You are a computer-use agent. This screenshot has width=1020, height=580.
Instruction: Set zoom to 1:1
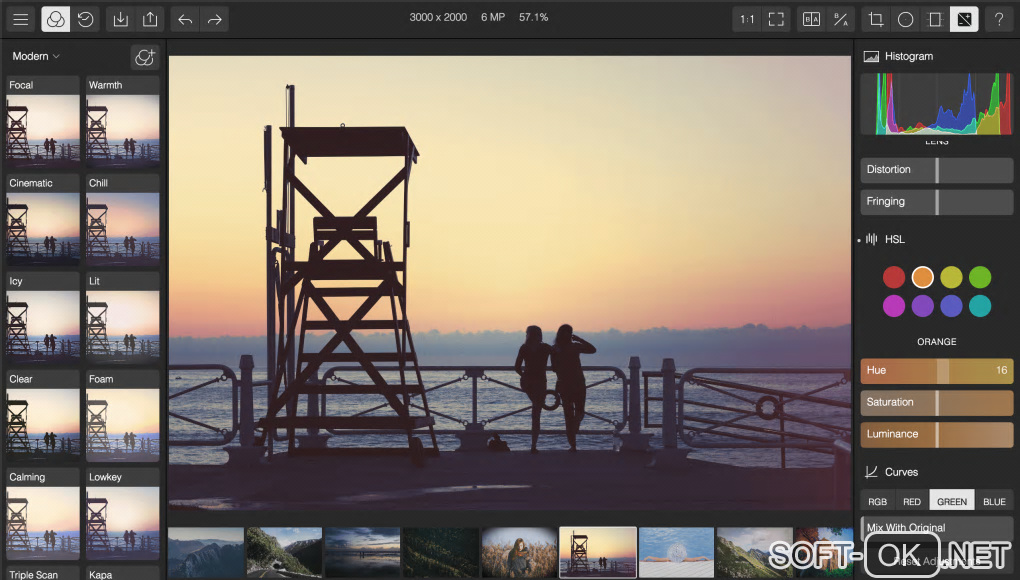[x=747, y=20]
